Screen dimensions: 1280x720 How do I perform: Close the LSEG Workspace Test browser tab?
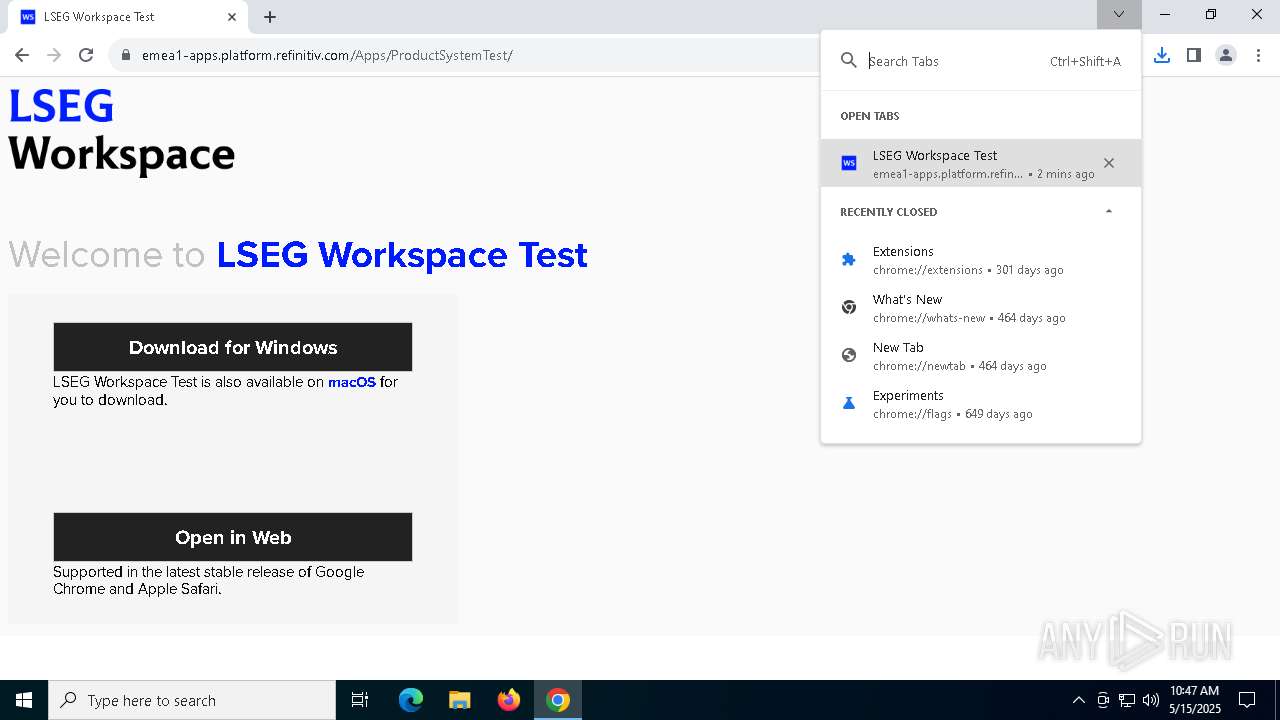click(231, 16)
